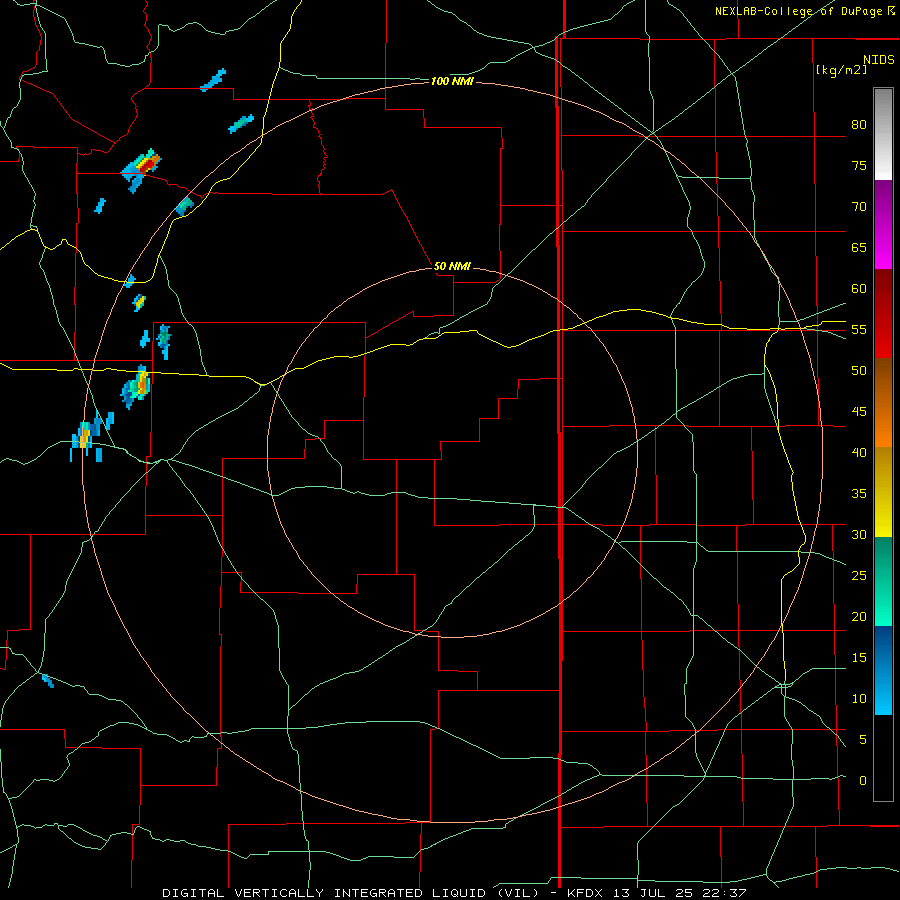Click the orange-brown segment of the color bar
900x900 pixels.
(883, 402)
